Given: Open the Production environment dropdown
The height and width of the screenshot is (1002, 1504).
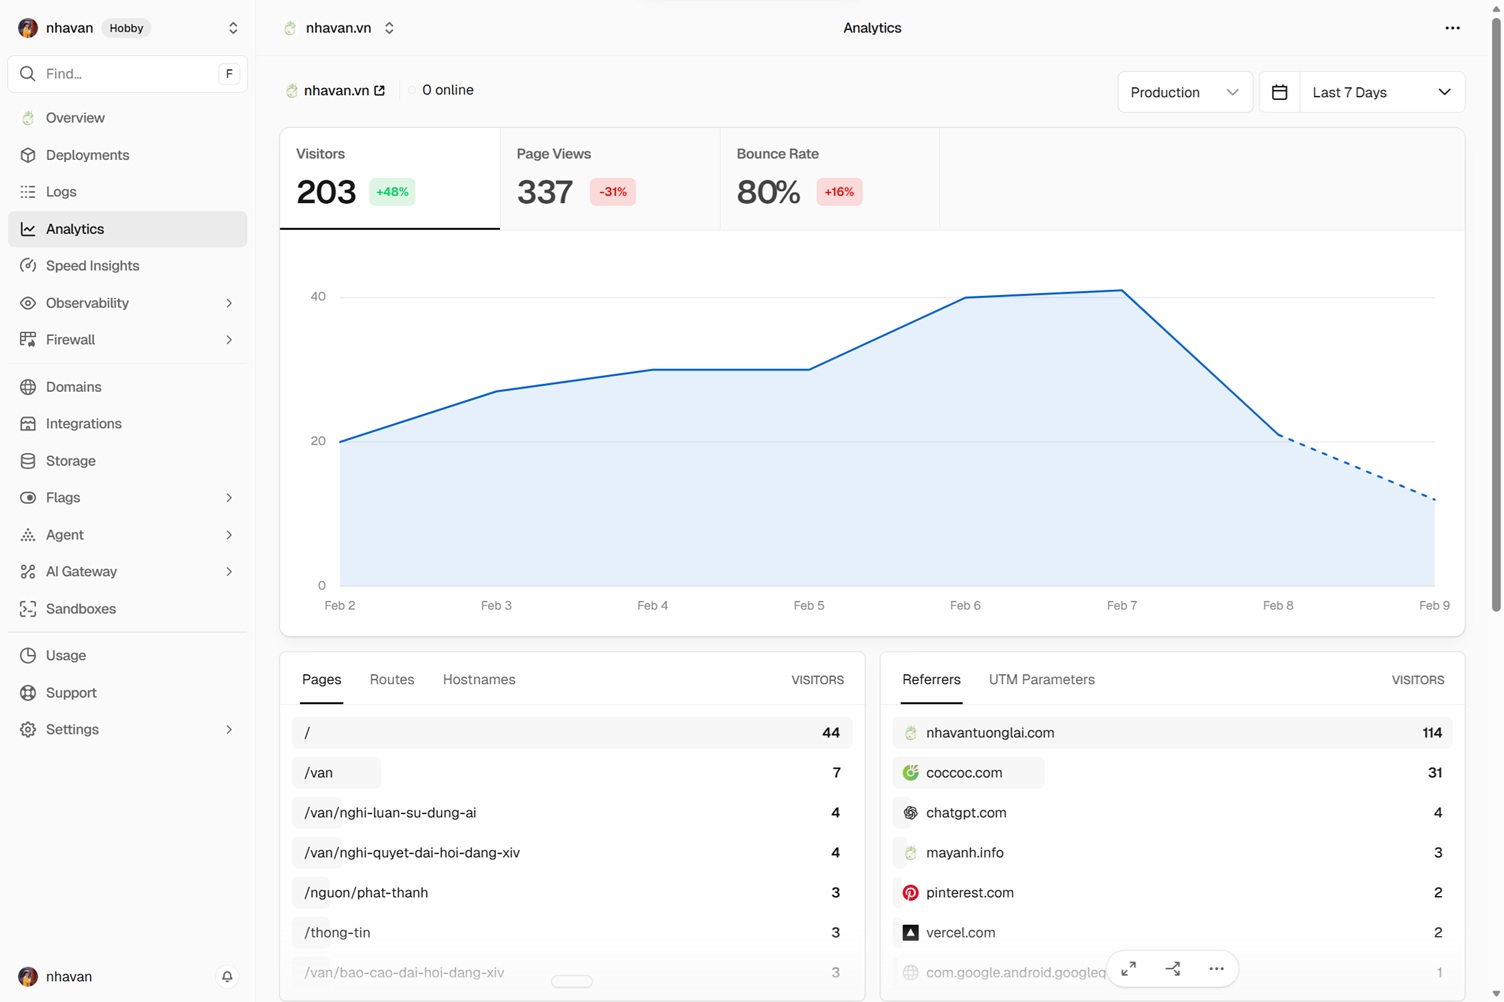Looking at the screenshot, I should (1185, 92).
